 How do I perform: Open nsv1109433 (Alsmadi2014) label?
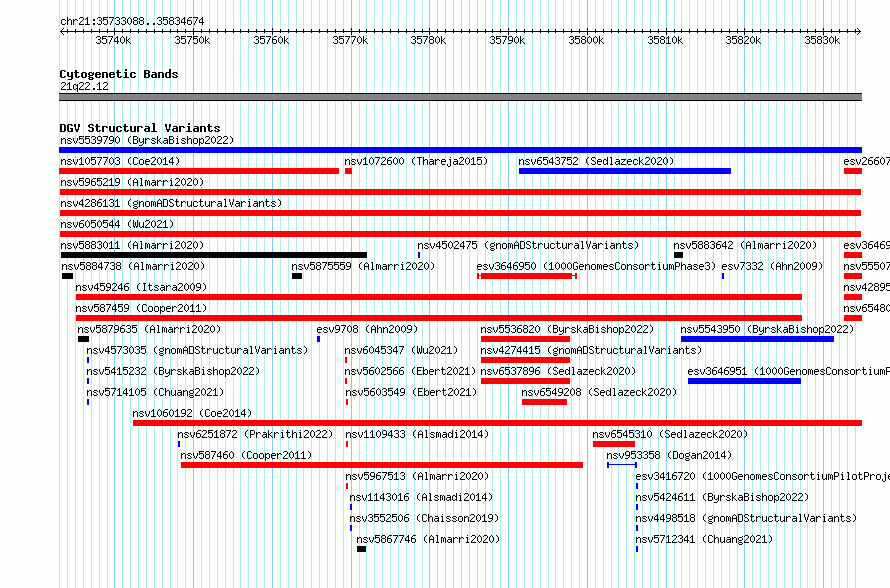tap(417, 434)
